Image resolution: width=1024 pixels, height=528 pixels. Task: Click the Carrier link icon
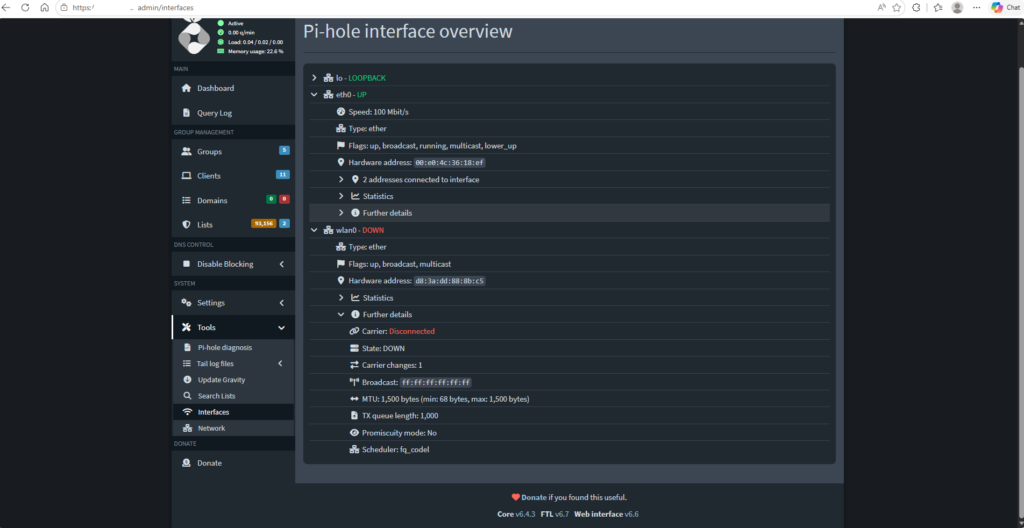[355, 331]
